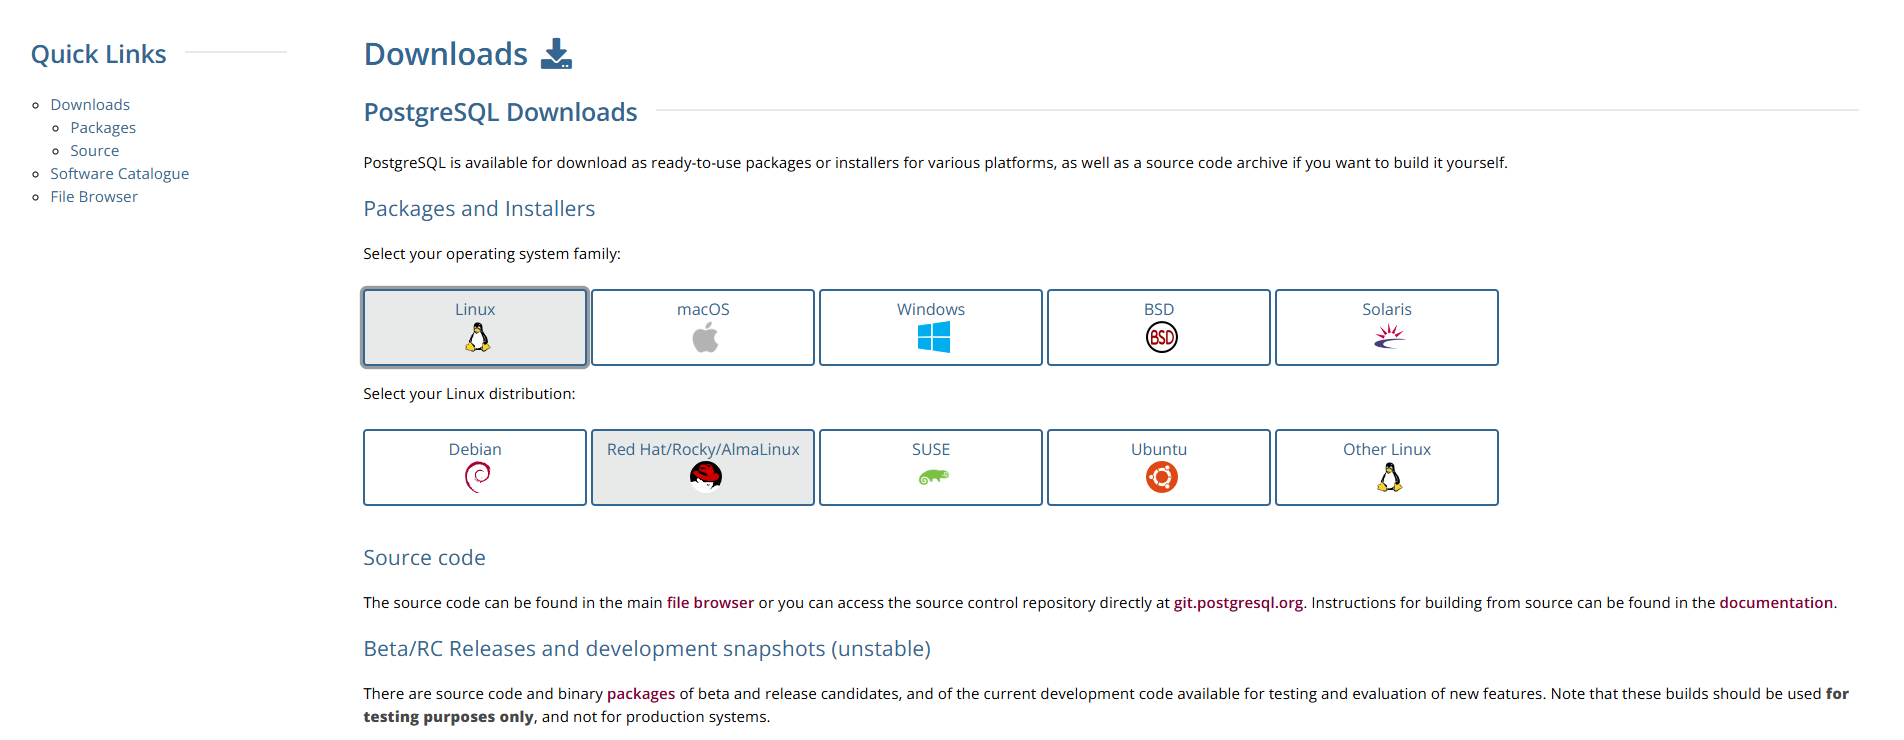Select the BSD daemon badge icon
The image size is (1904, 740).
(1161, 338)
